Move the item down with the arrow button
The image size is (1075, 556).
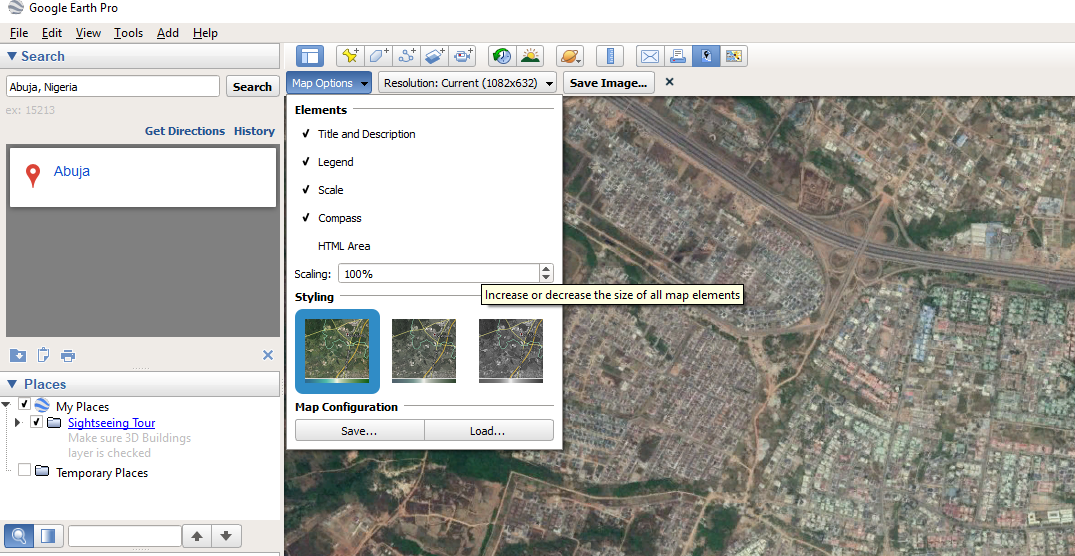click(x=227, y=535)
